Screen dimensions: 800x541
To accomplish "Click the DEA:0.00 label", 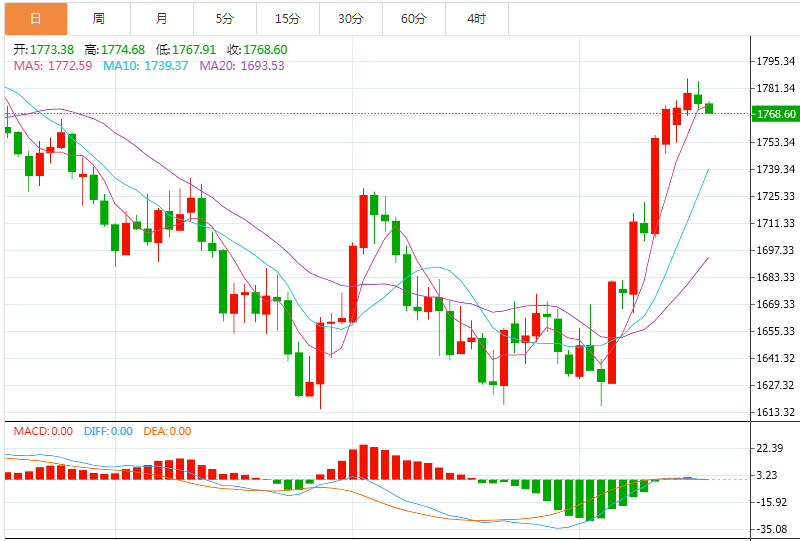I will tap(167, 431).
